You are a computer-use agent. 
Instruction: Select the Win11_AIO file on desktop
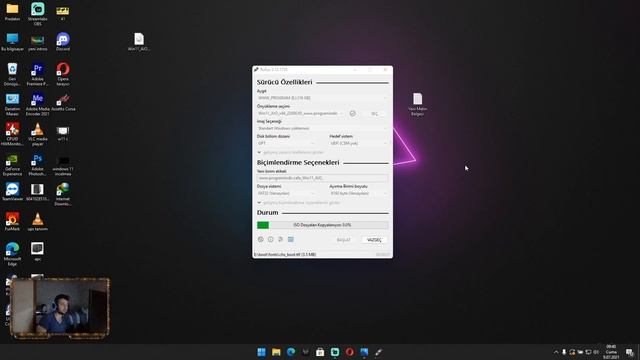[x=139, y=42]
